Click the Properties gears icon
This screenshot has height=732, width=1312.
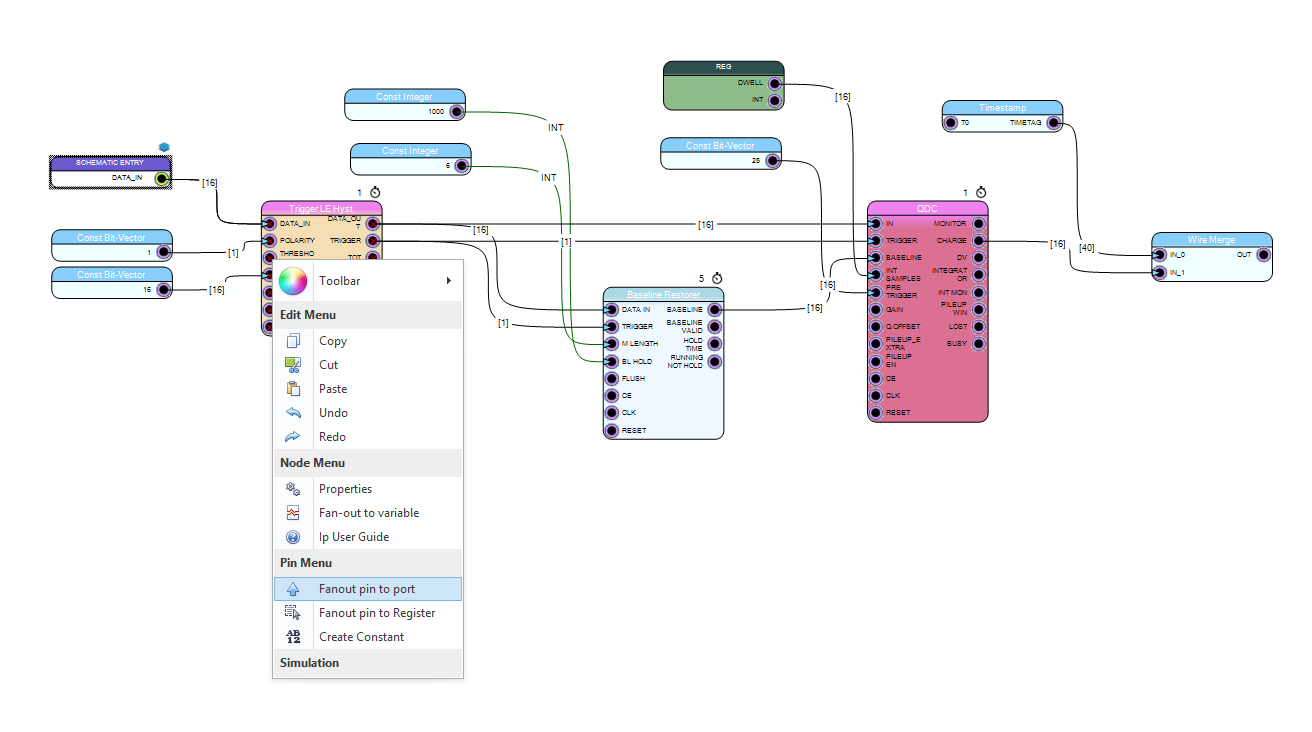[293, 489]
